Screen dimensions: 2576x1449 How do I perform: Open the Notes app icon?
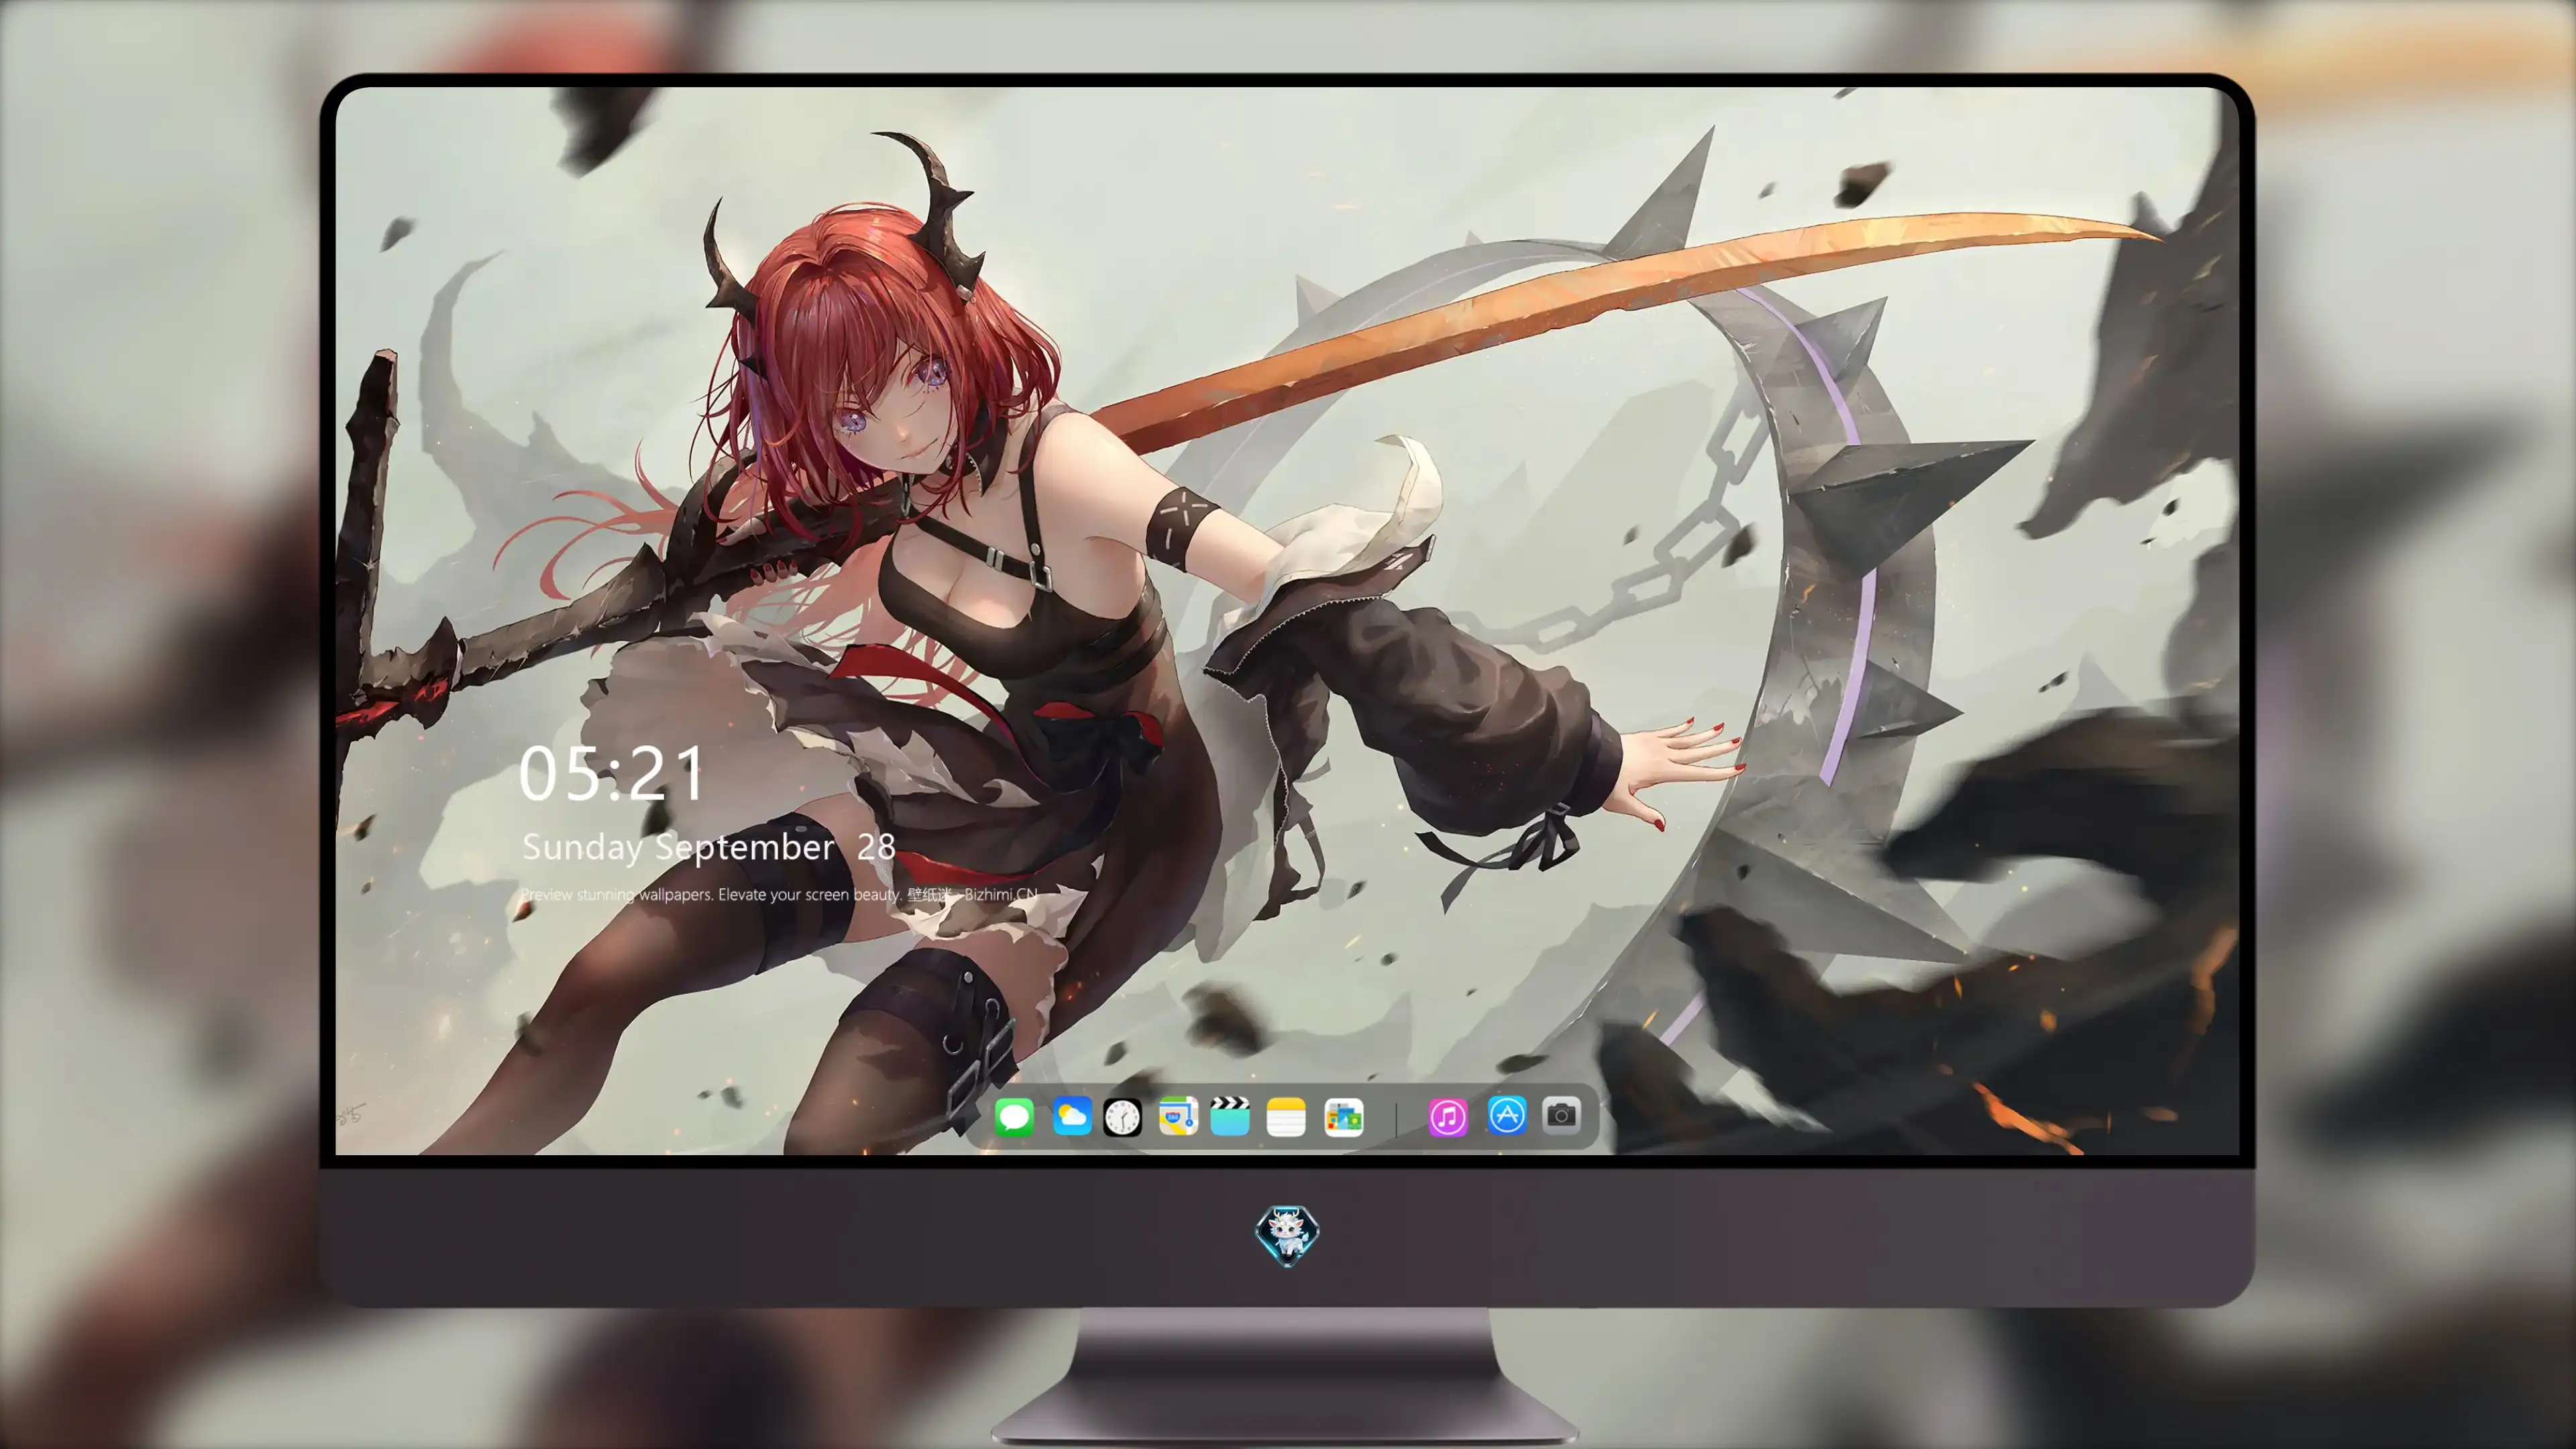click(1286, 1116)
